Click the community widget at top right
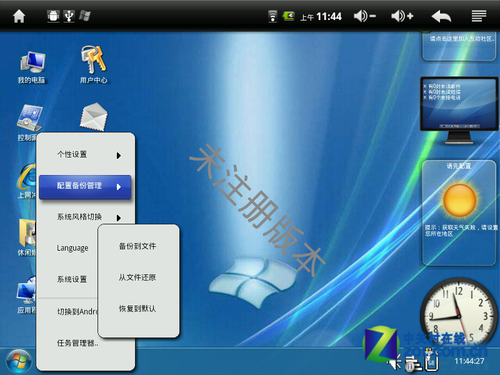Image resolution: width=500 pixels, height=375 pixels. (x=459, y=46)
